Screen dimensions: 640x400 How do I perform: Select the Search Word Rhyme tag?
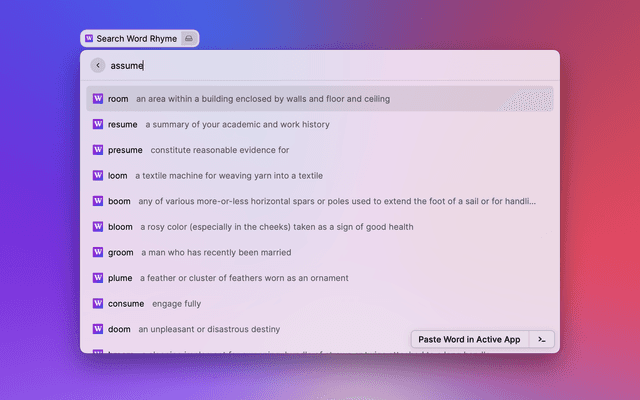(x=131, y=39)
